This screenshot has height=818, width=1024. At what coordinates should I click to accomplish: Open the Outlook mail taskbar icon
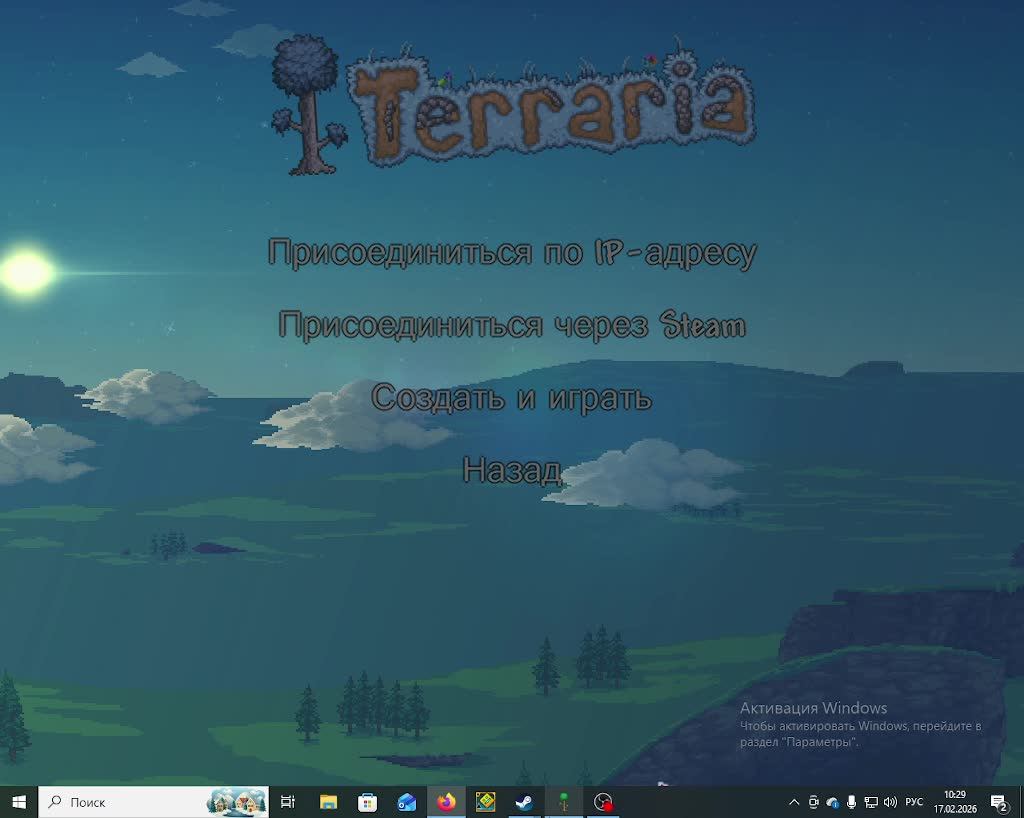click(406, 802)
